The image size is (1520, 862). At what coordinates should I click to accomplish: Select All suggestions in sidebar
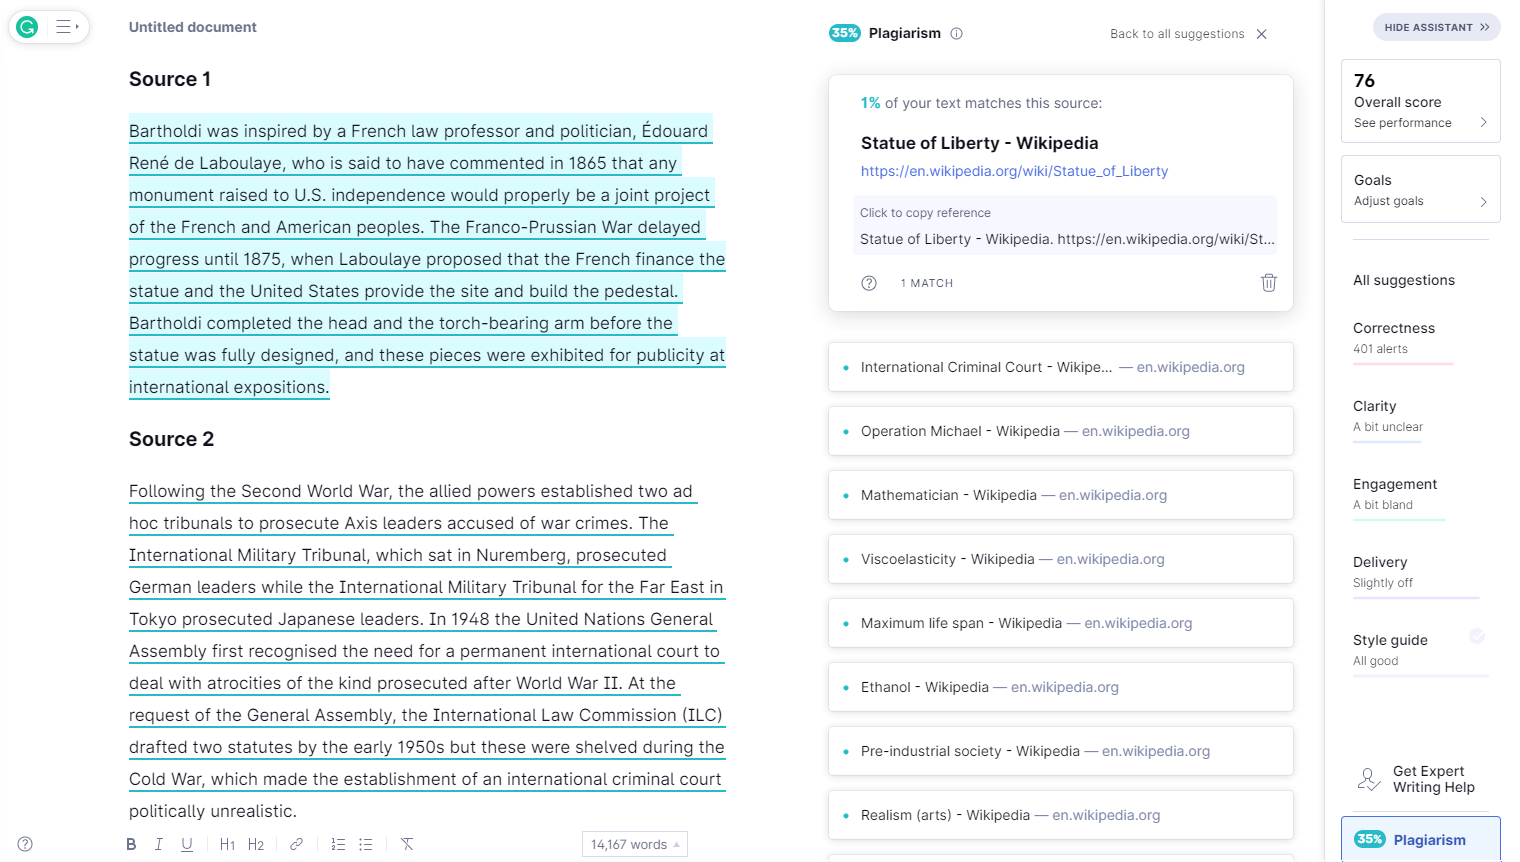[x=1404, y=280]
